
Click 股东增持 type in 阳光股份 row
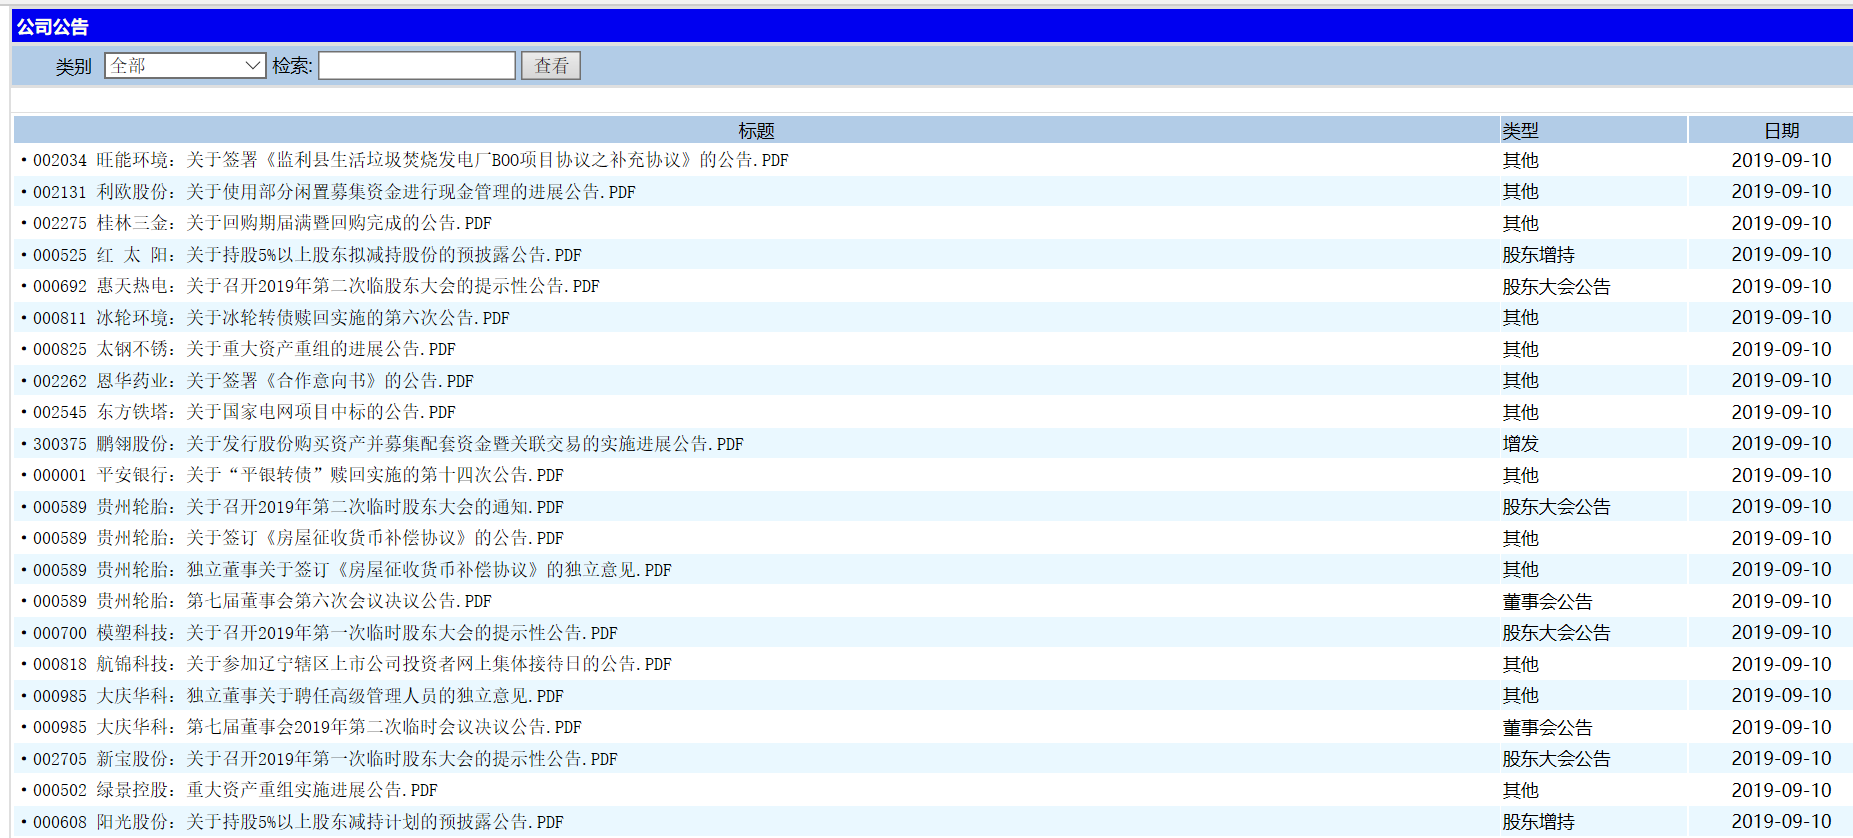coord(1538,822)
